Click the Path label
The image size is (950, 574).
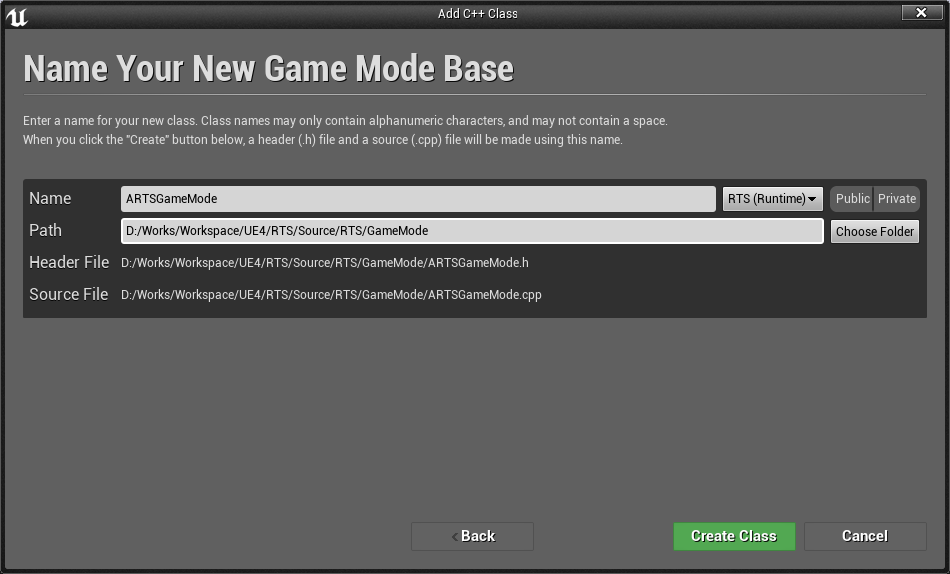click(x=45, y=230)
